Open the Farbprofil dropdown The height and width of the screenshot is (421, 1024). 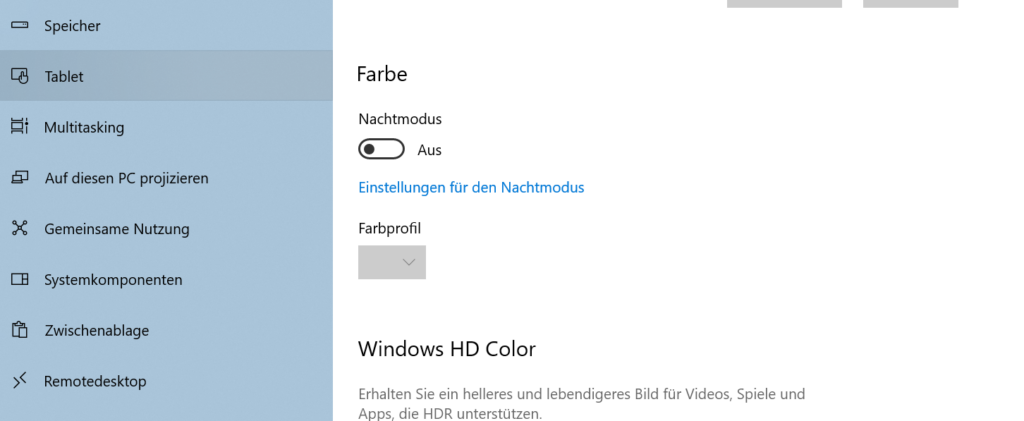[392, 262]
